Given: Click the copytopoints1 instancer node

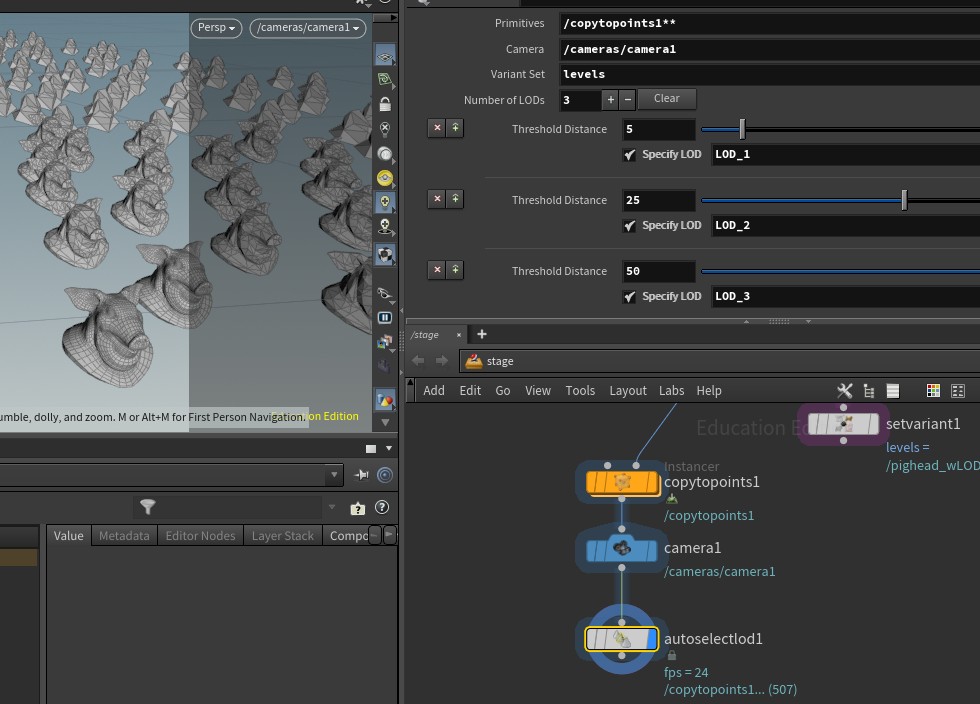Looking at the screenshot, I should pyautogui.click(x=621, y=483).
